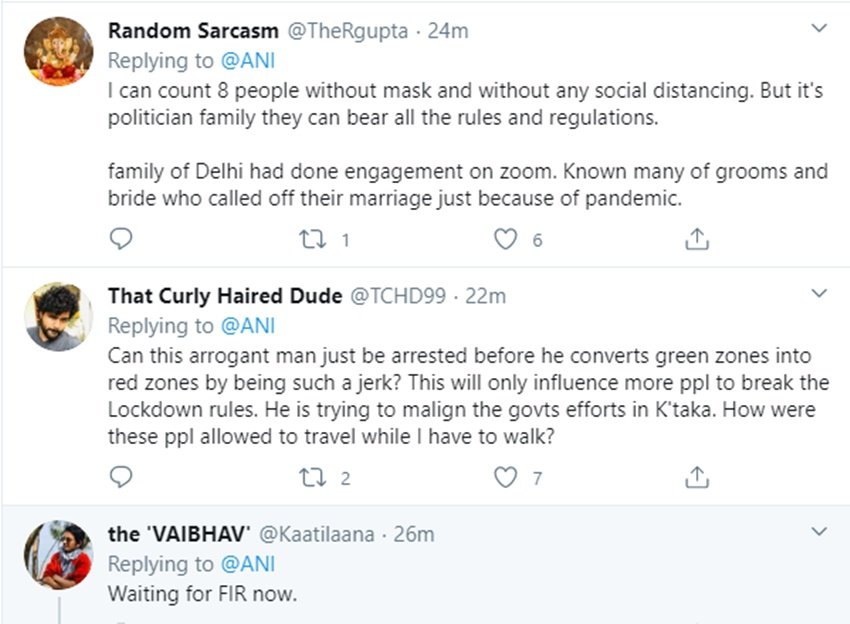The width and height of the screenshot is (850, 624).
Task: Like Random Sarcasm's tweet
Action: 507,239
